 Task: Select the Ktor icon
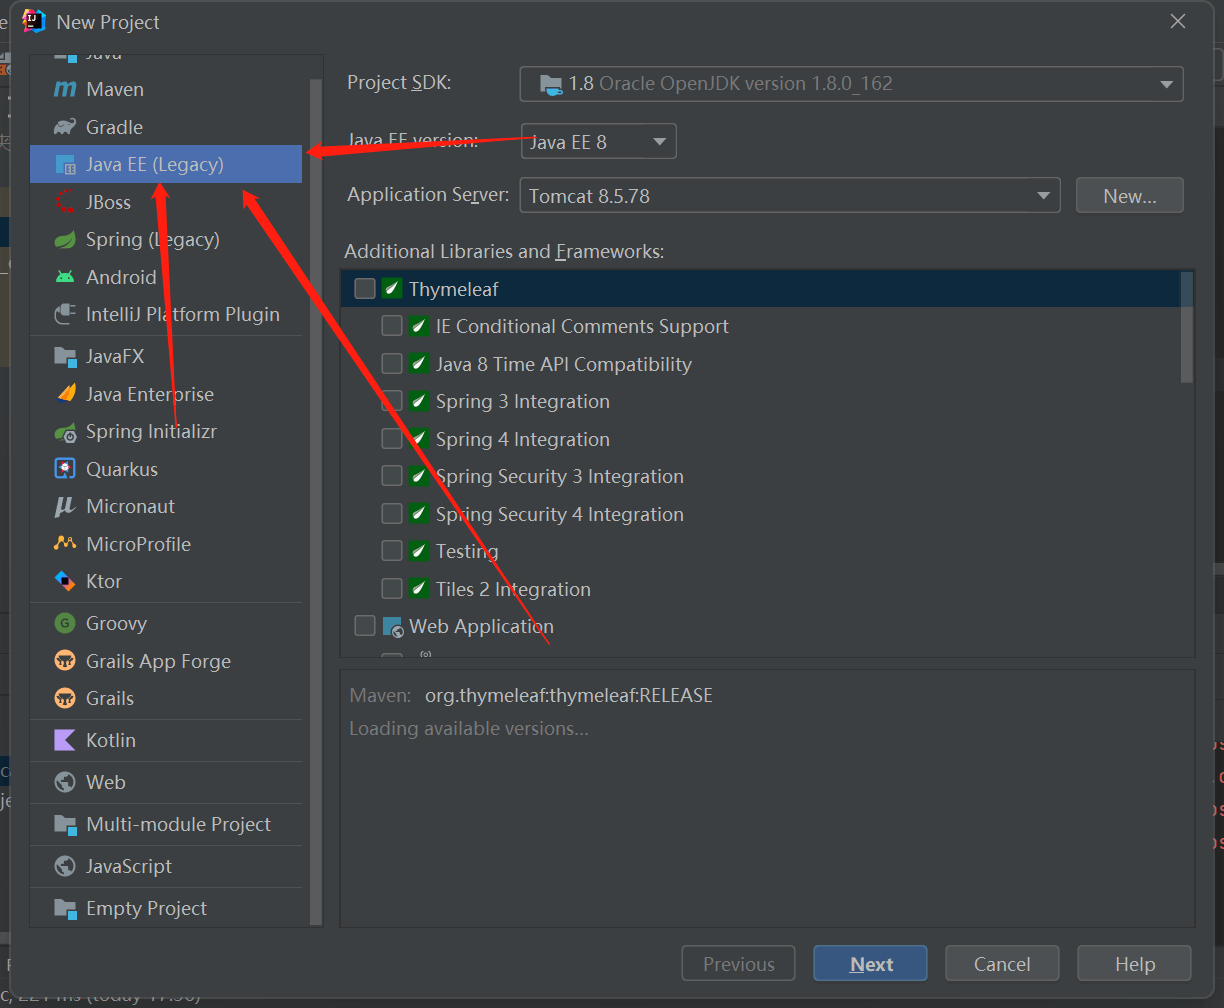65,581
